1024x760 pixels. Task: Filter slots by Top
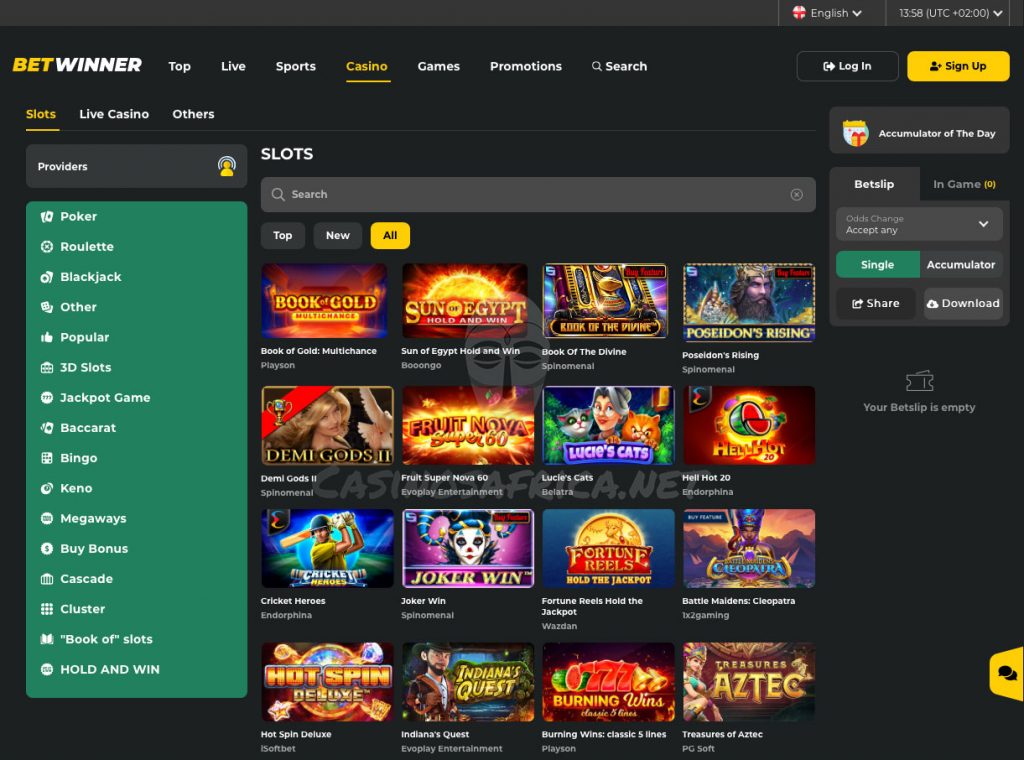(x=283, y=236)
